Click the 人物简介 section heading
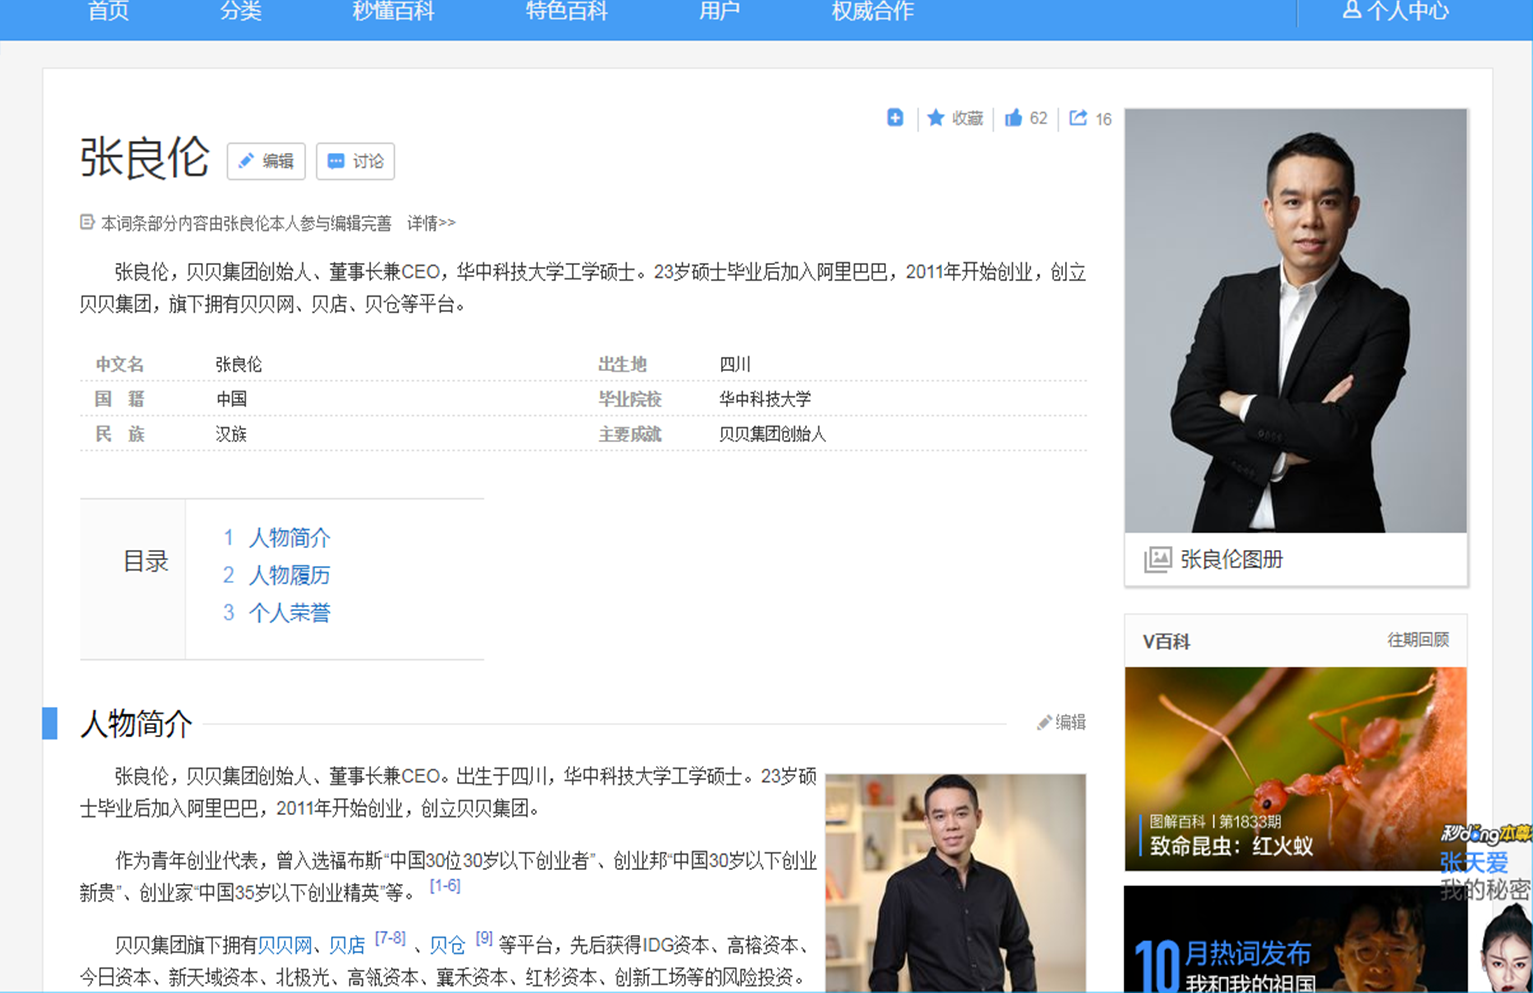1533x993 pixels. point(136,723)
